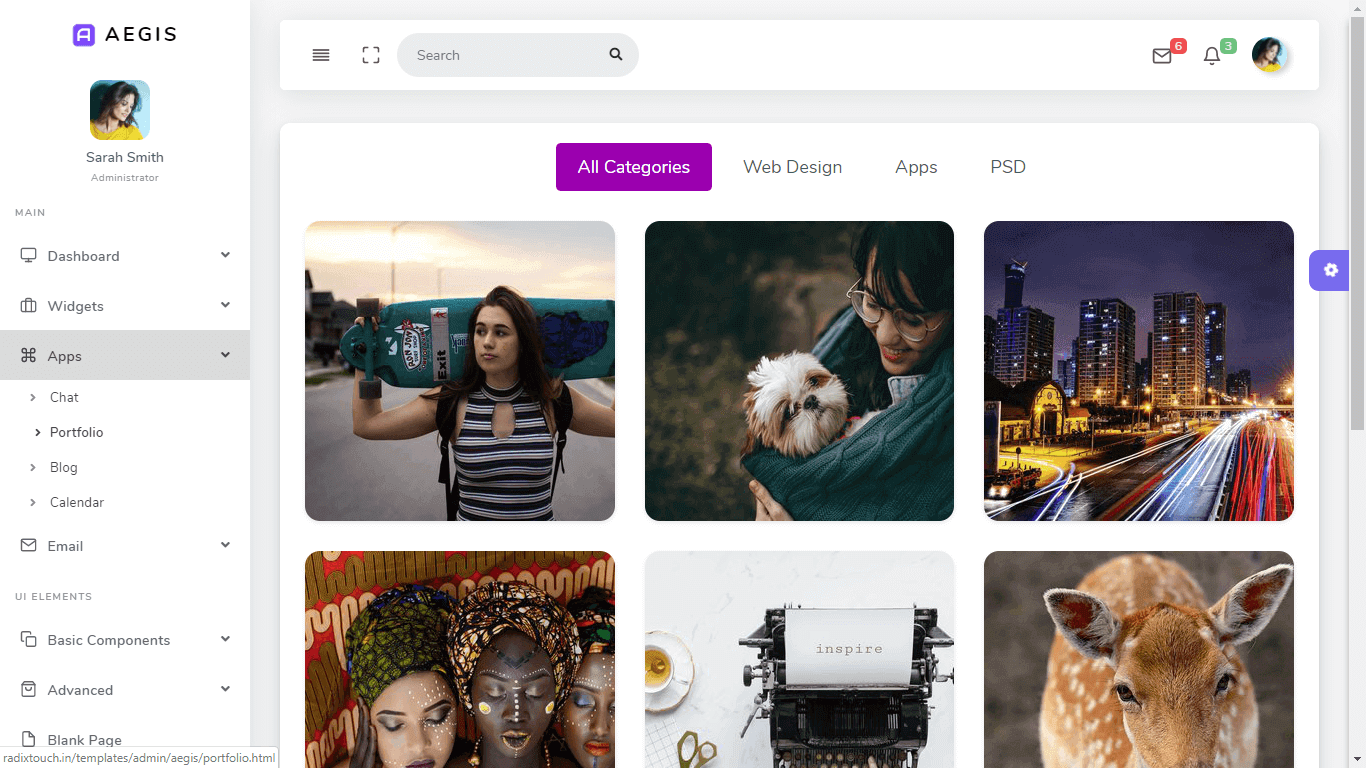The width and height of the screenshot is (1366, 768).
Task: Open the Calendar submenu item
Action: tap(77, 502)
